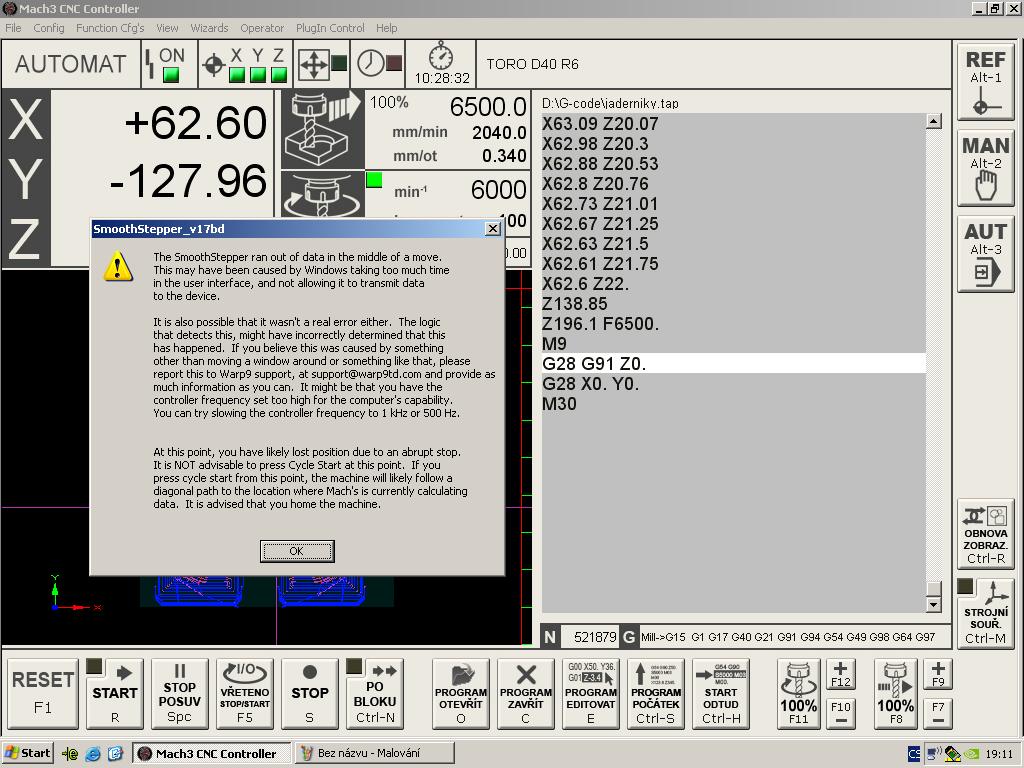Switch to MAN manual mode hand icon
The width and height of the screenshot is (1024, 768).
985,168
